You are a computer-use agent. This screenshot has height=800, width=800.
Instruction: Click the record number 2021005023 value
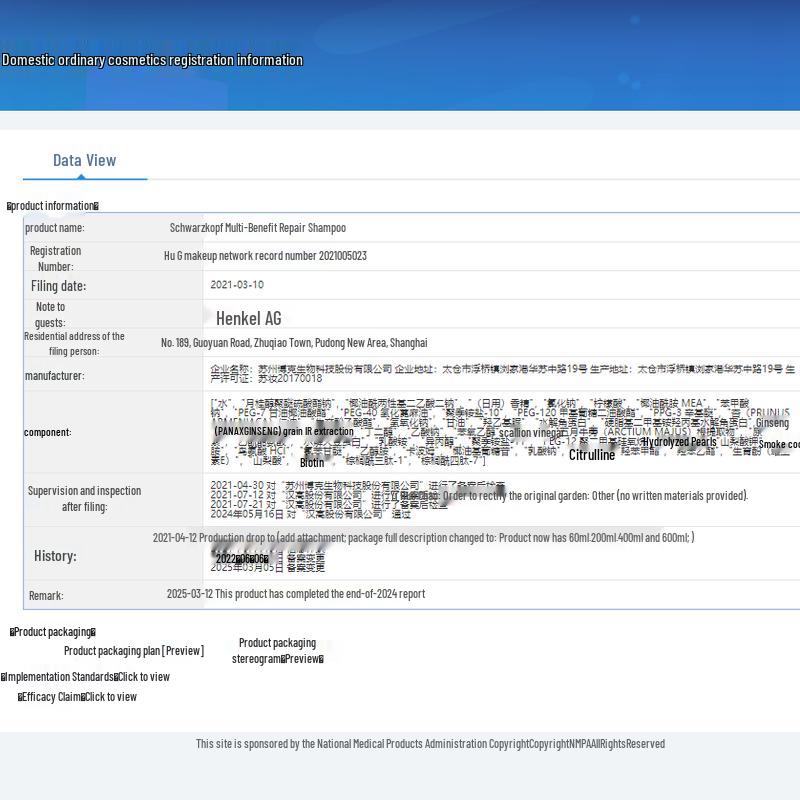tap(265, 256)
